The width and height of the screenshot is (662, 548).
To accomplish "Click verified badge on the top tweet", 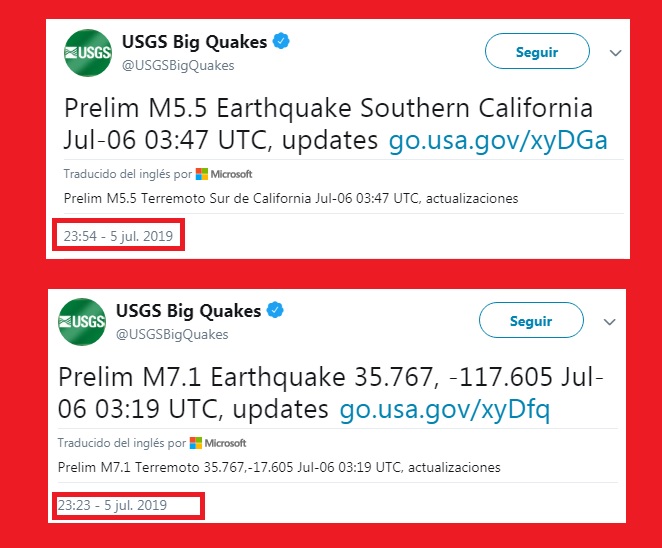I will pos(283,42).
